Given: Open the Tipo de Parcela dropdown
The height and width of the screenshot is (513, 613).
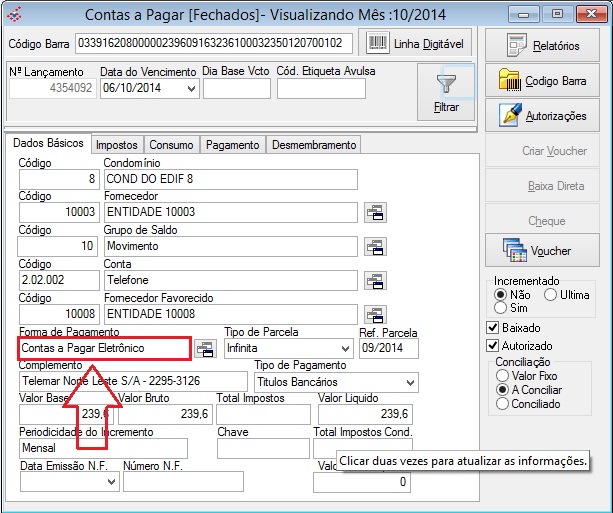Looking at the screenshot, I should [x=345, y=348].
